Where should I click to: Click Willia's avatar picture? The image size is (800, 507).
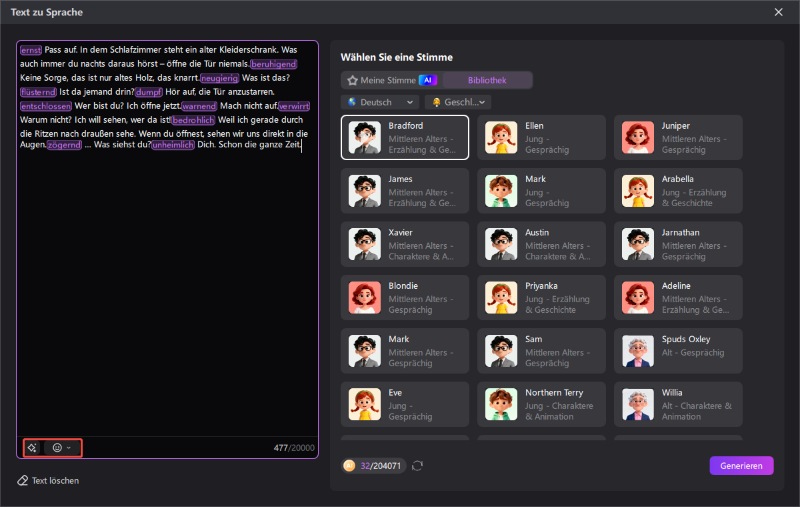[638, 404]
